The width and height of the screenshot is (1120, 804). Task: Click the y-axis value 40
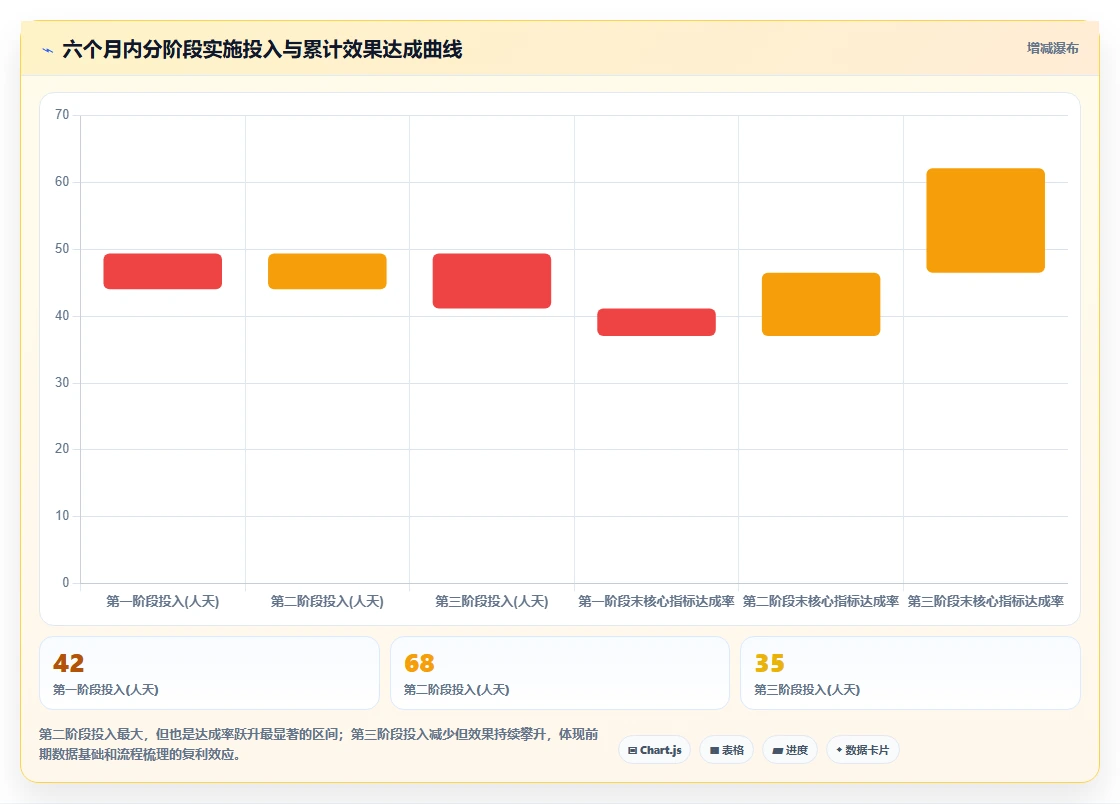tap(62, 316)
